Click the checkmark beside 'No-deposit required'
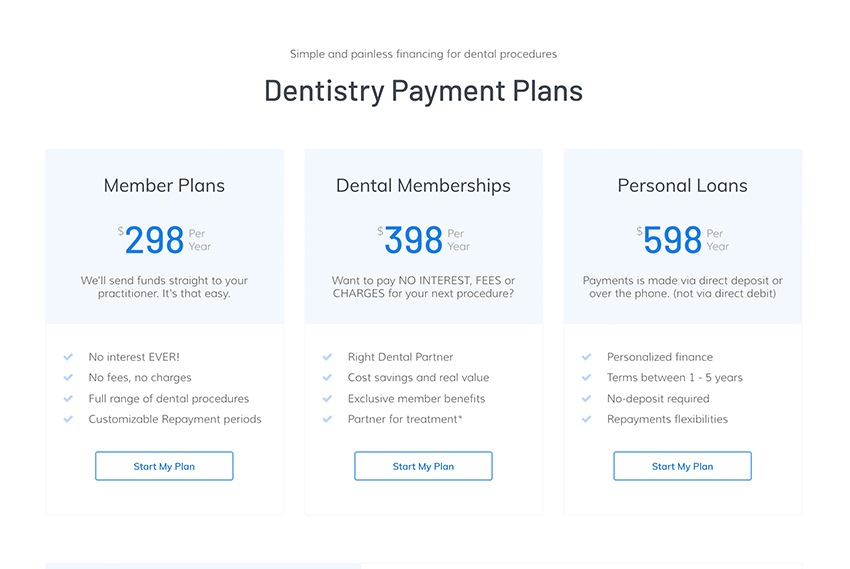 pyautogui.click(x=586, y=399)
